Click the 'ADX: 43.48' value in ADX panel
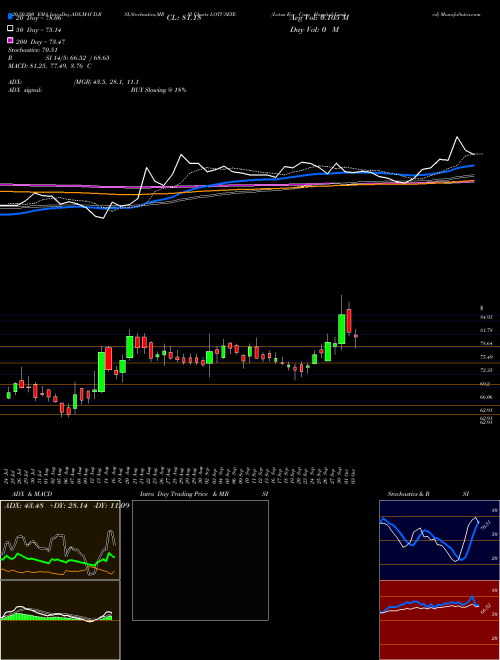Viewport: 500px width, 660px height. (22, 506)
